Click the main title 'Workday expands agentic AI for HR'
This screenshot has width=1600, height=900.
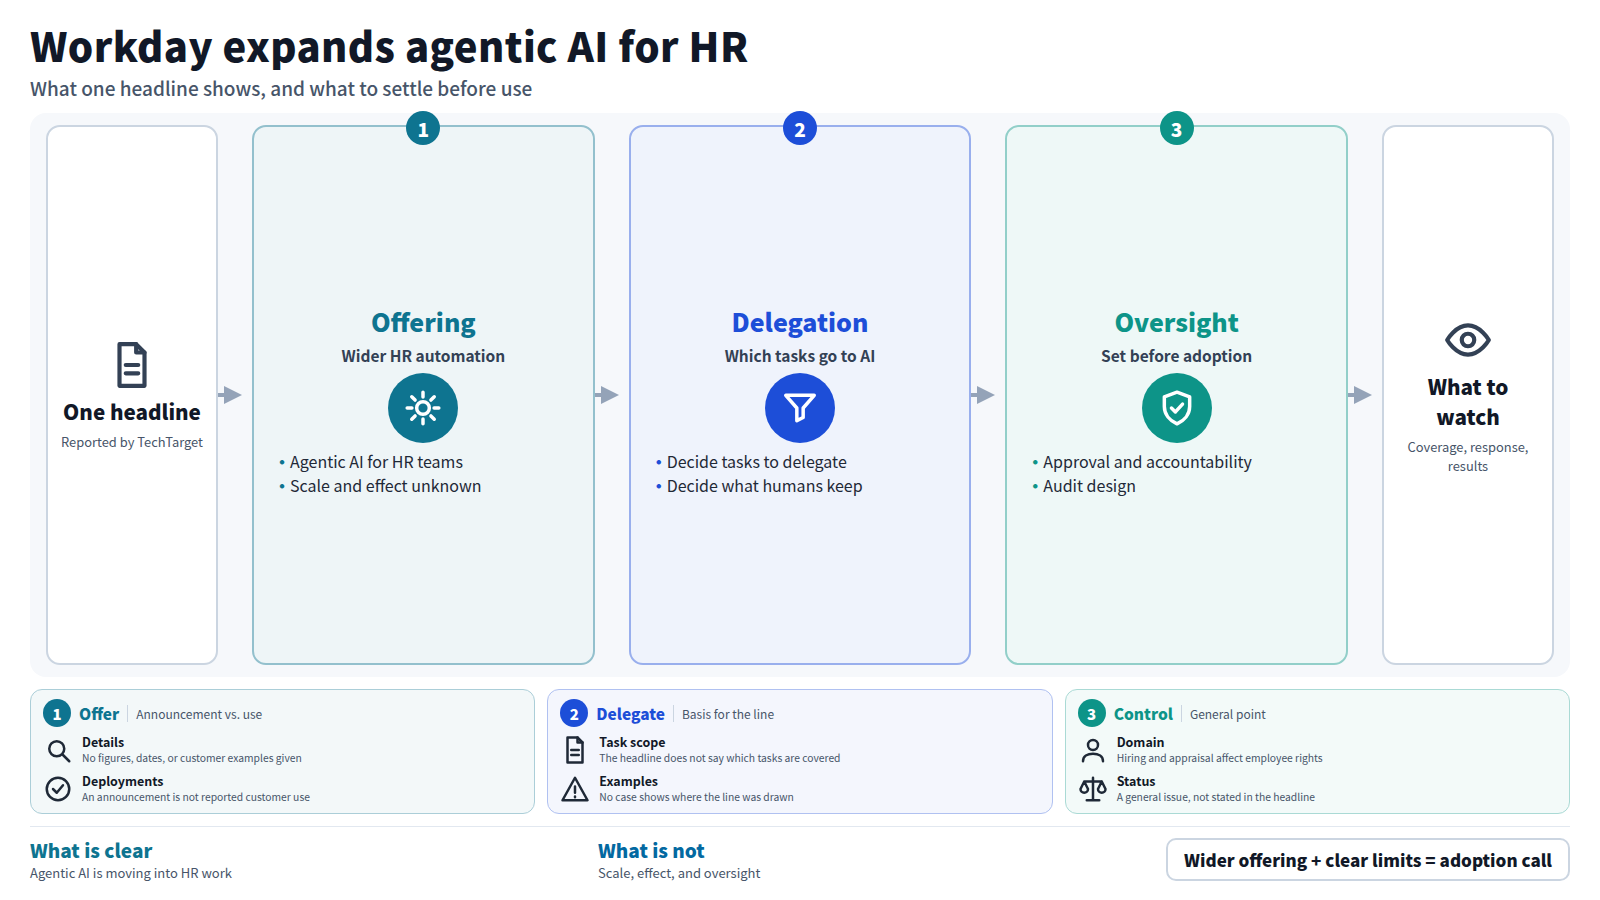tap(389, 47)
